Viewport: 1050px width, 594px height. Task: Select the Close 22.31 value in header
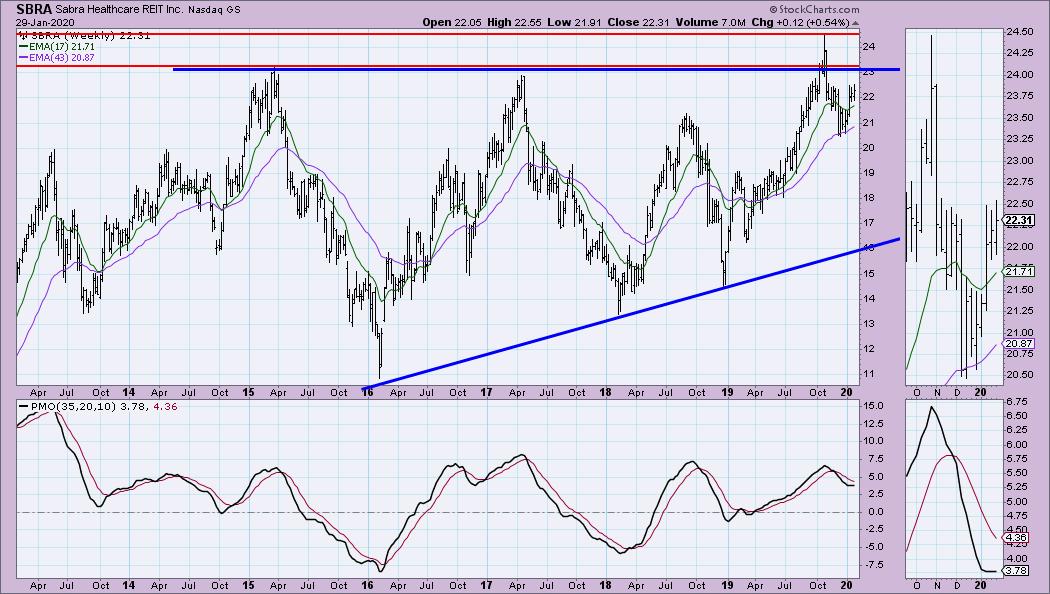click(638, 22)
